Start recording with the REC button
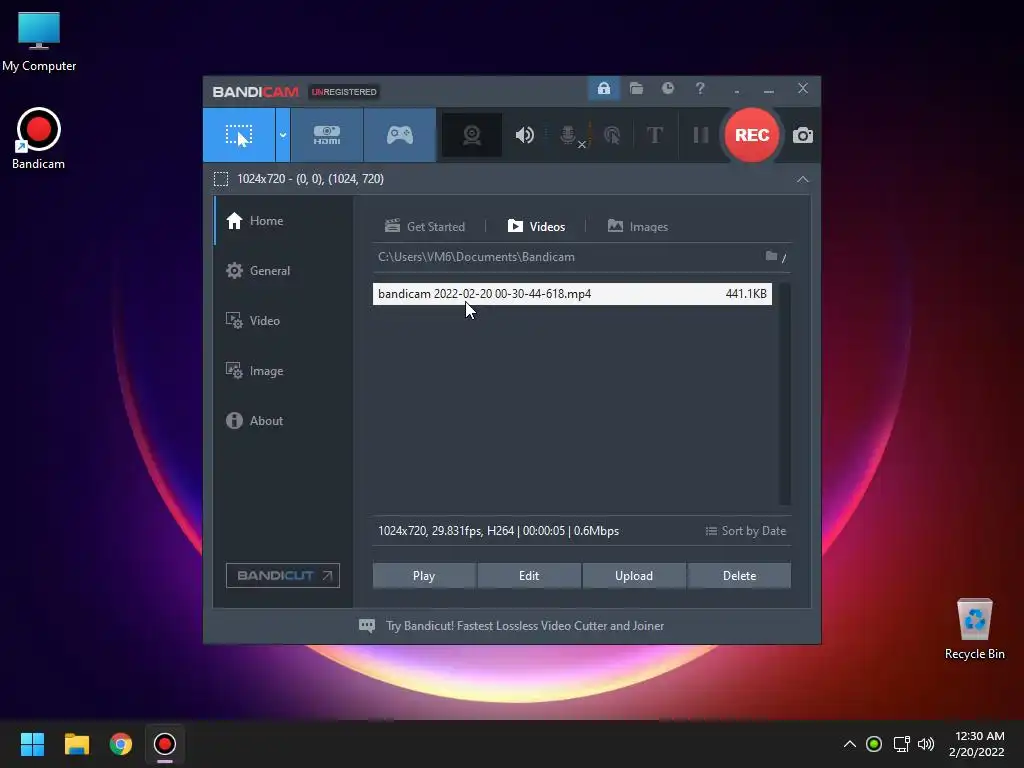This screenshot has height=768, width=1024. [752, 135]
